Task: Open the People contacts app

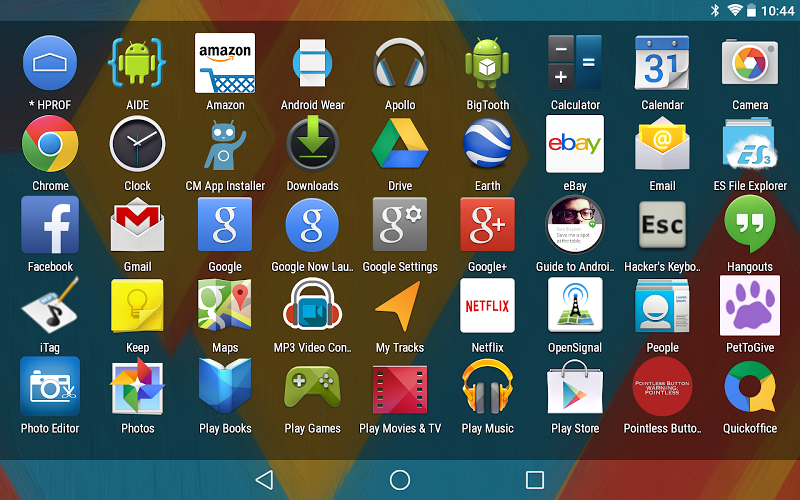Action: click(662, 305)
